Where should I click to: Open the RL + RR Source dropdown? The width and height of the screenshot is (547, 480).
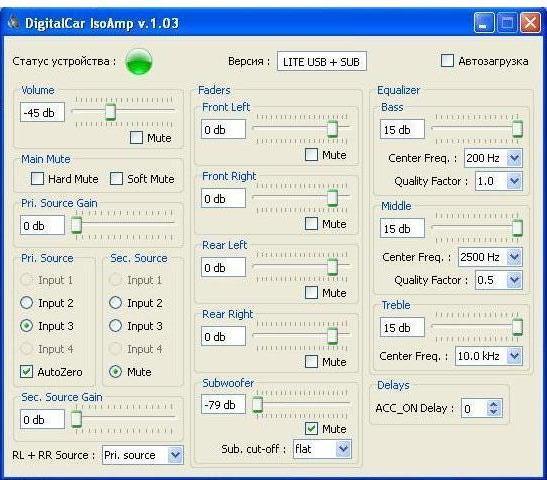pos(175,455)
